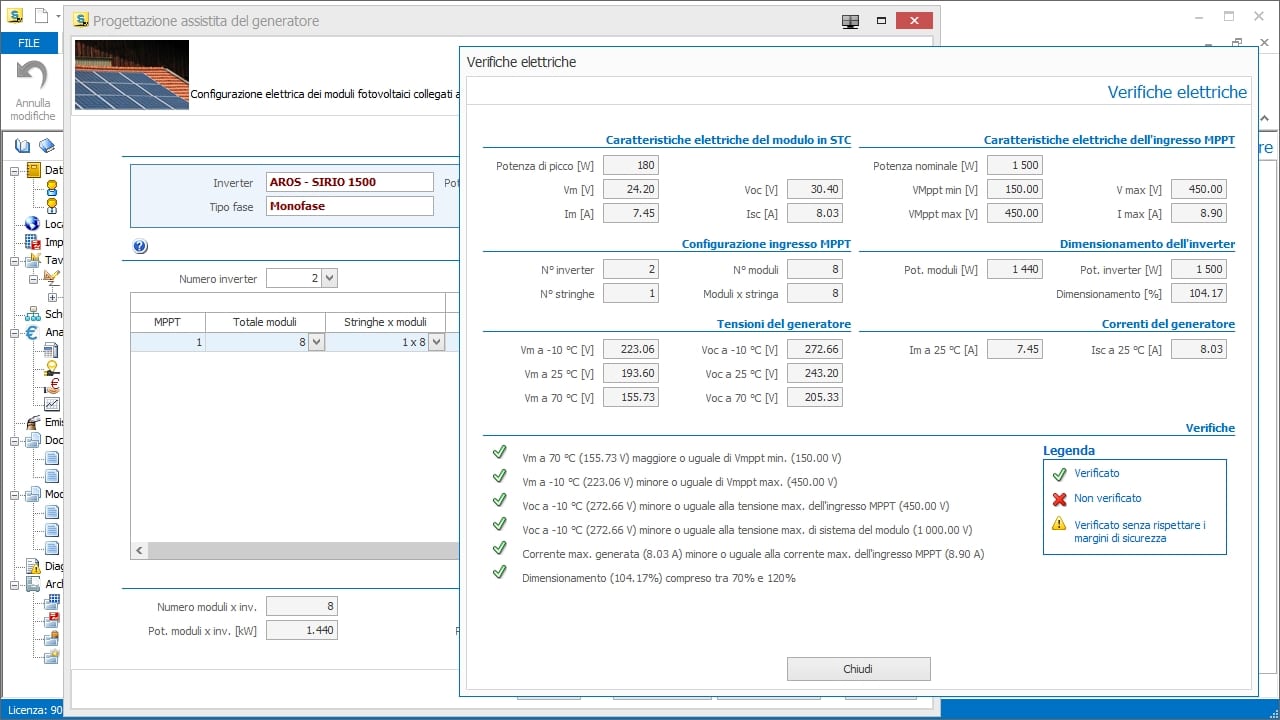Image resolution: width=1280 pixels, height=720 pixels.
Task: Click the Tipo fase Monofase field
Action: 350,206
